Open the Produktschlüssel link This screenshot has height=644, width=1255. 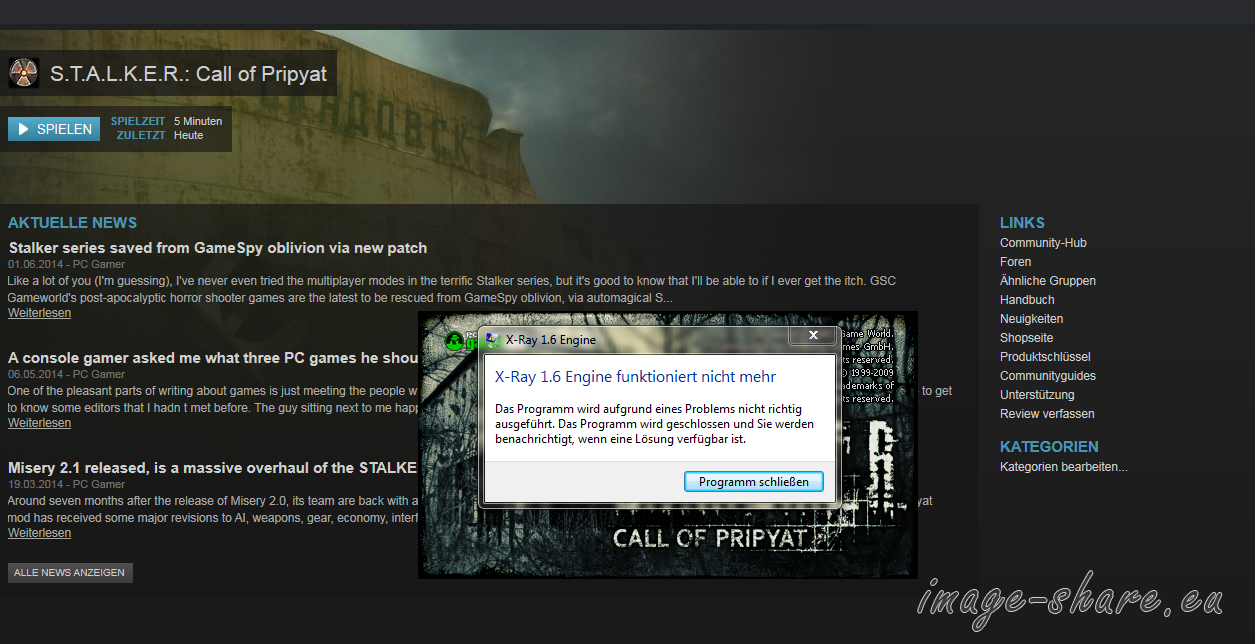1045,357
